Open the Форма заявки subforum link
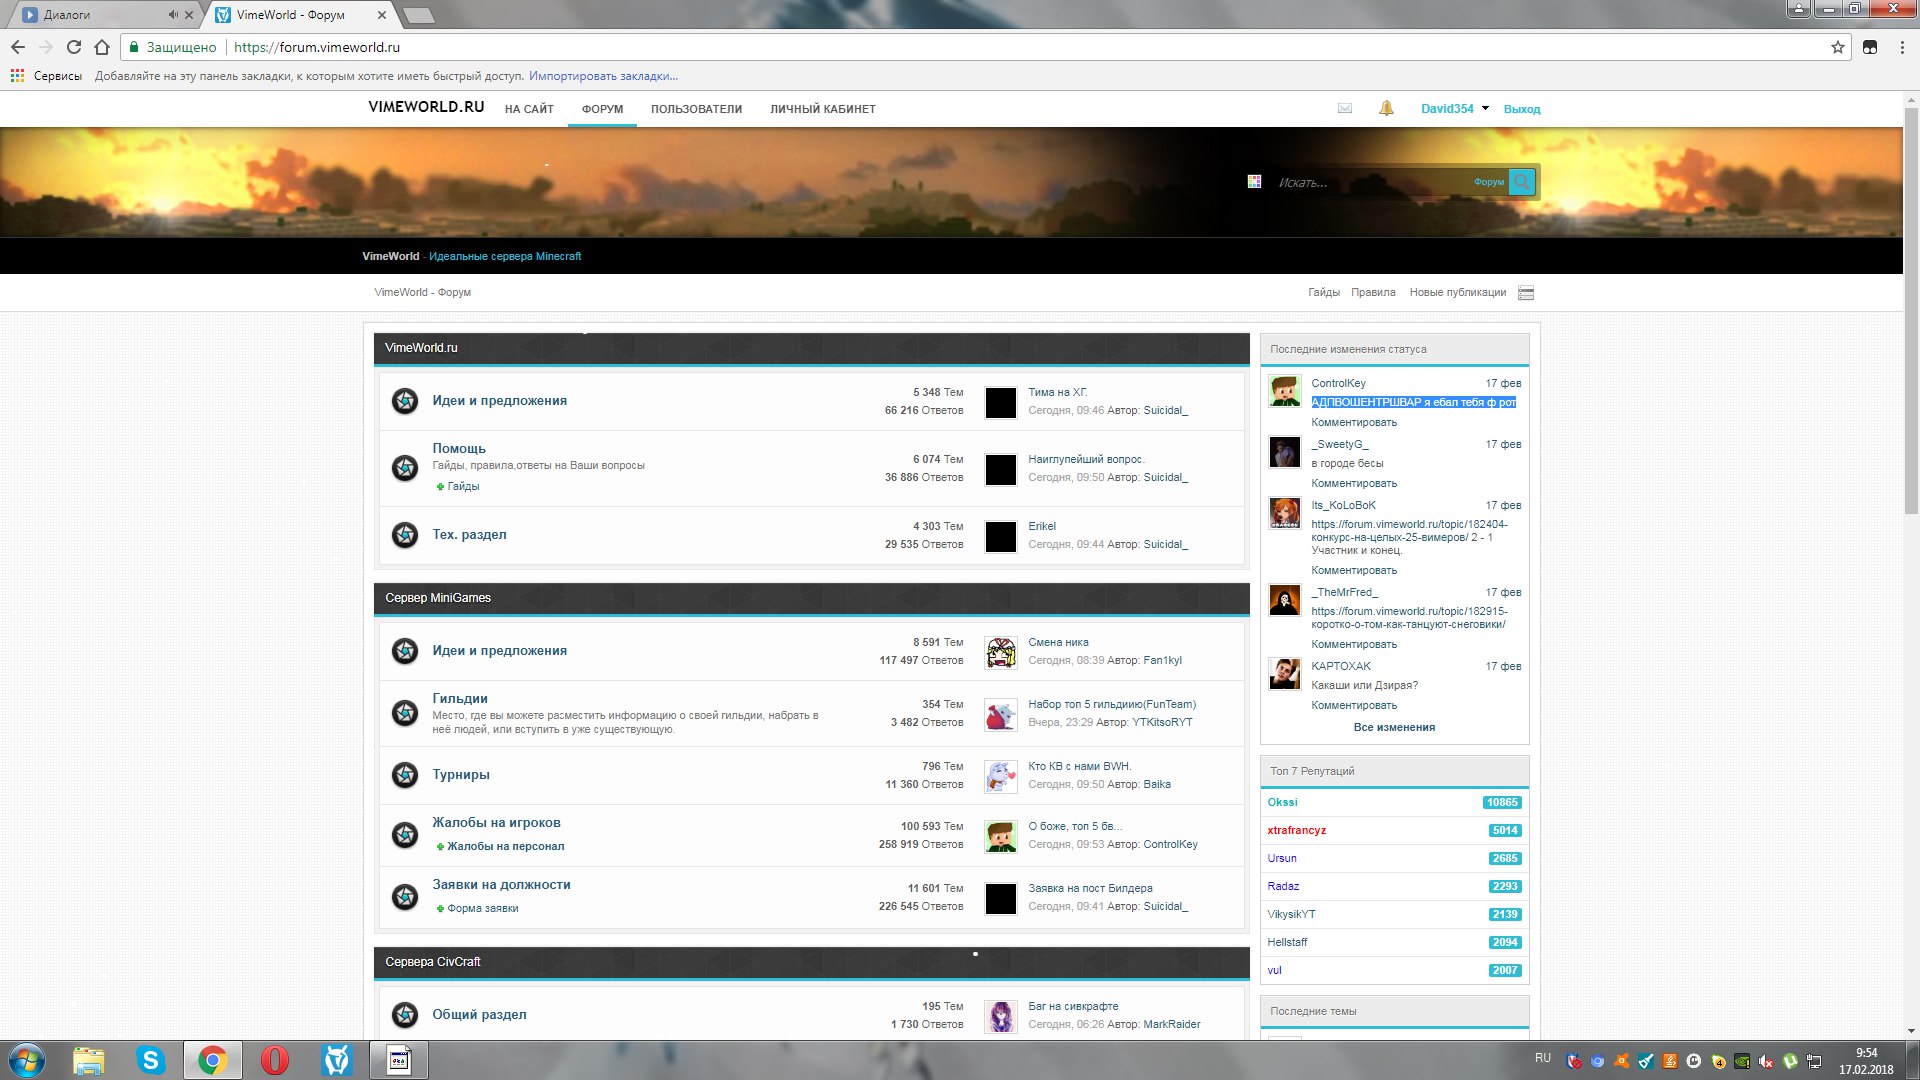Screen dimensions: 1920x1080 (x=482, y=908)
